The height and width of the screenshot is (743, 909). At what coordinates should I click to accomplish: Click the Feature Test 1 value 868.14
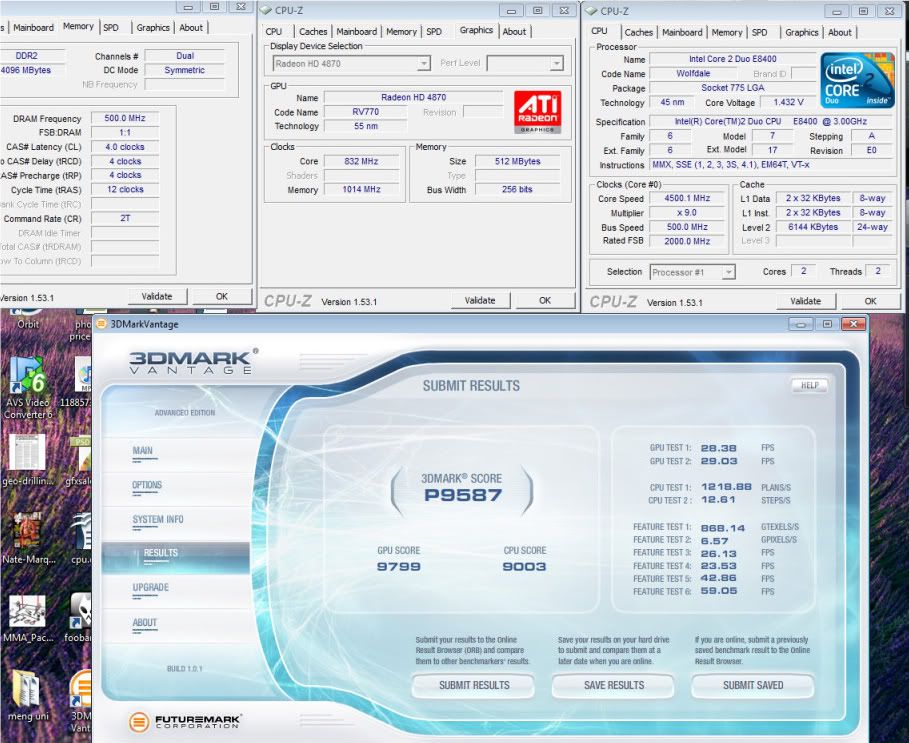coord(722,528)
